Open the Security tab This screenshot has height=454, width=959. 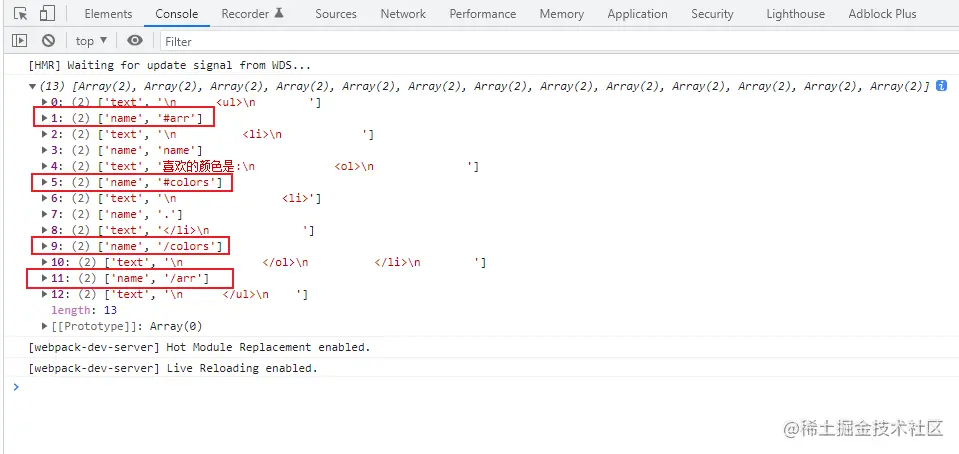(712, 13)
